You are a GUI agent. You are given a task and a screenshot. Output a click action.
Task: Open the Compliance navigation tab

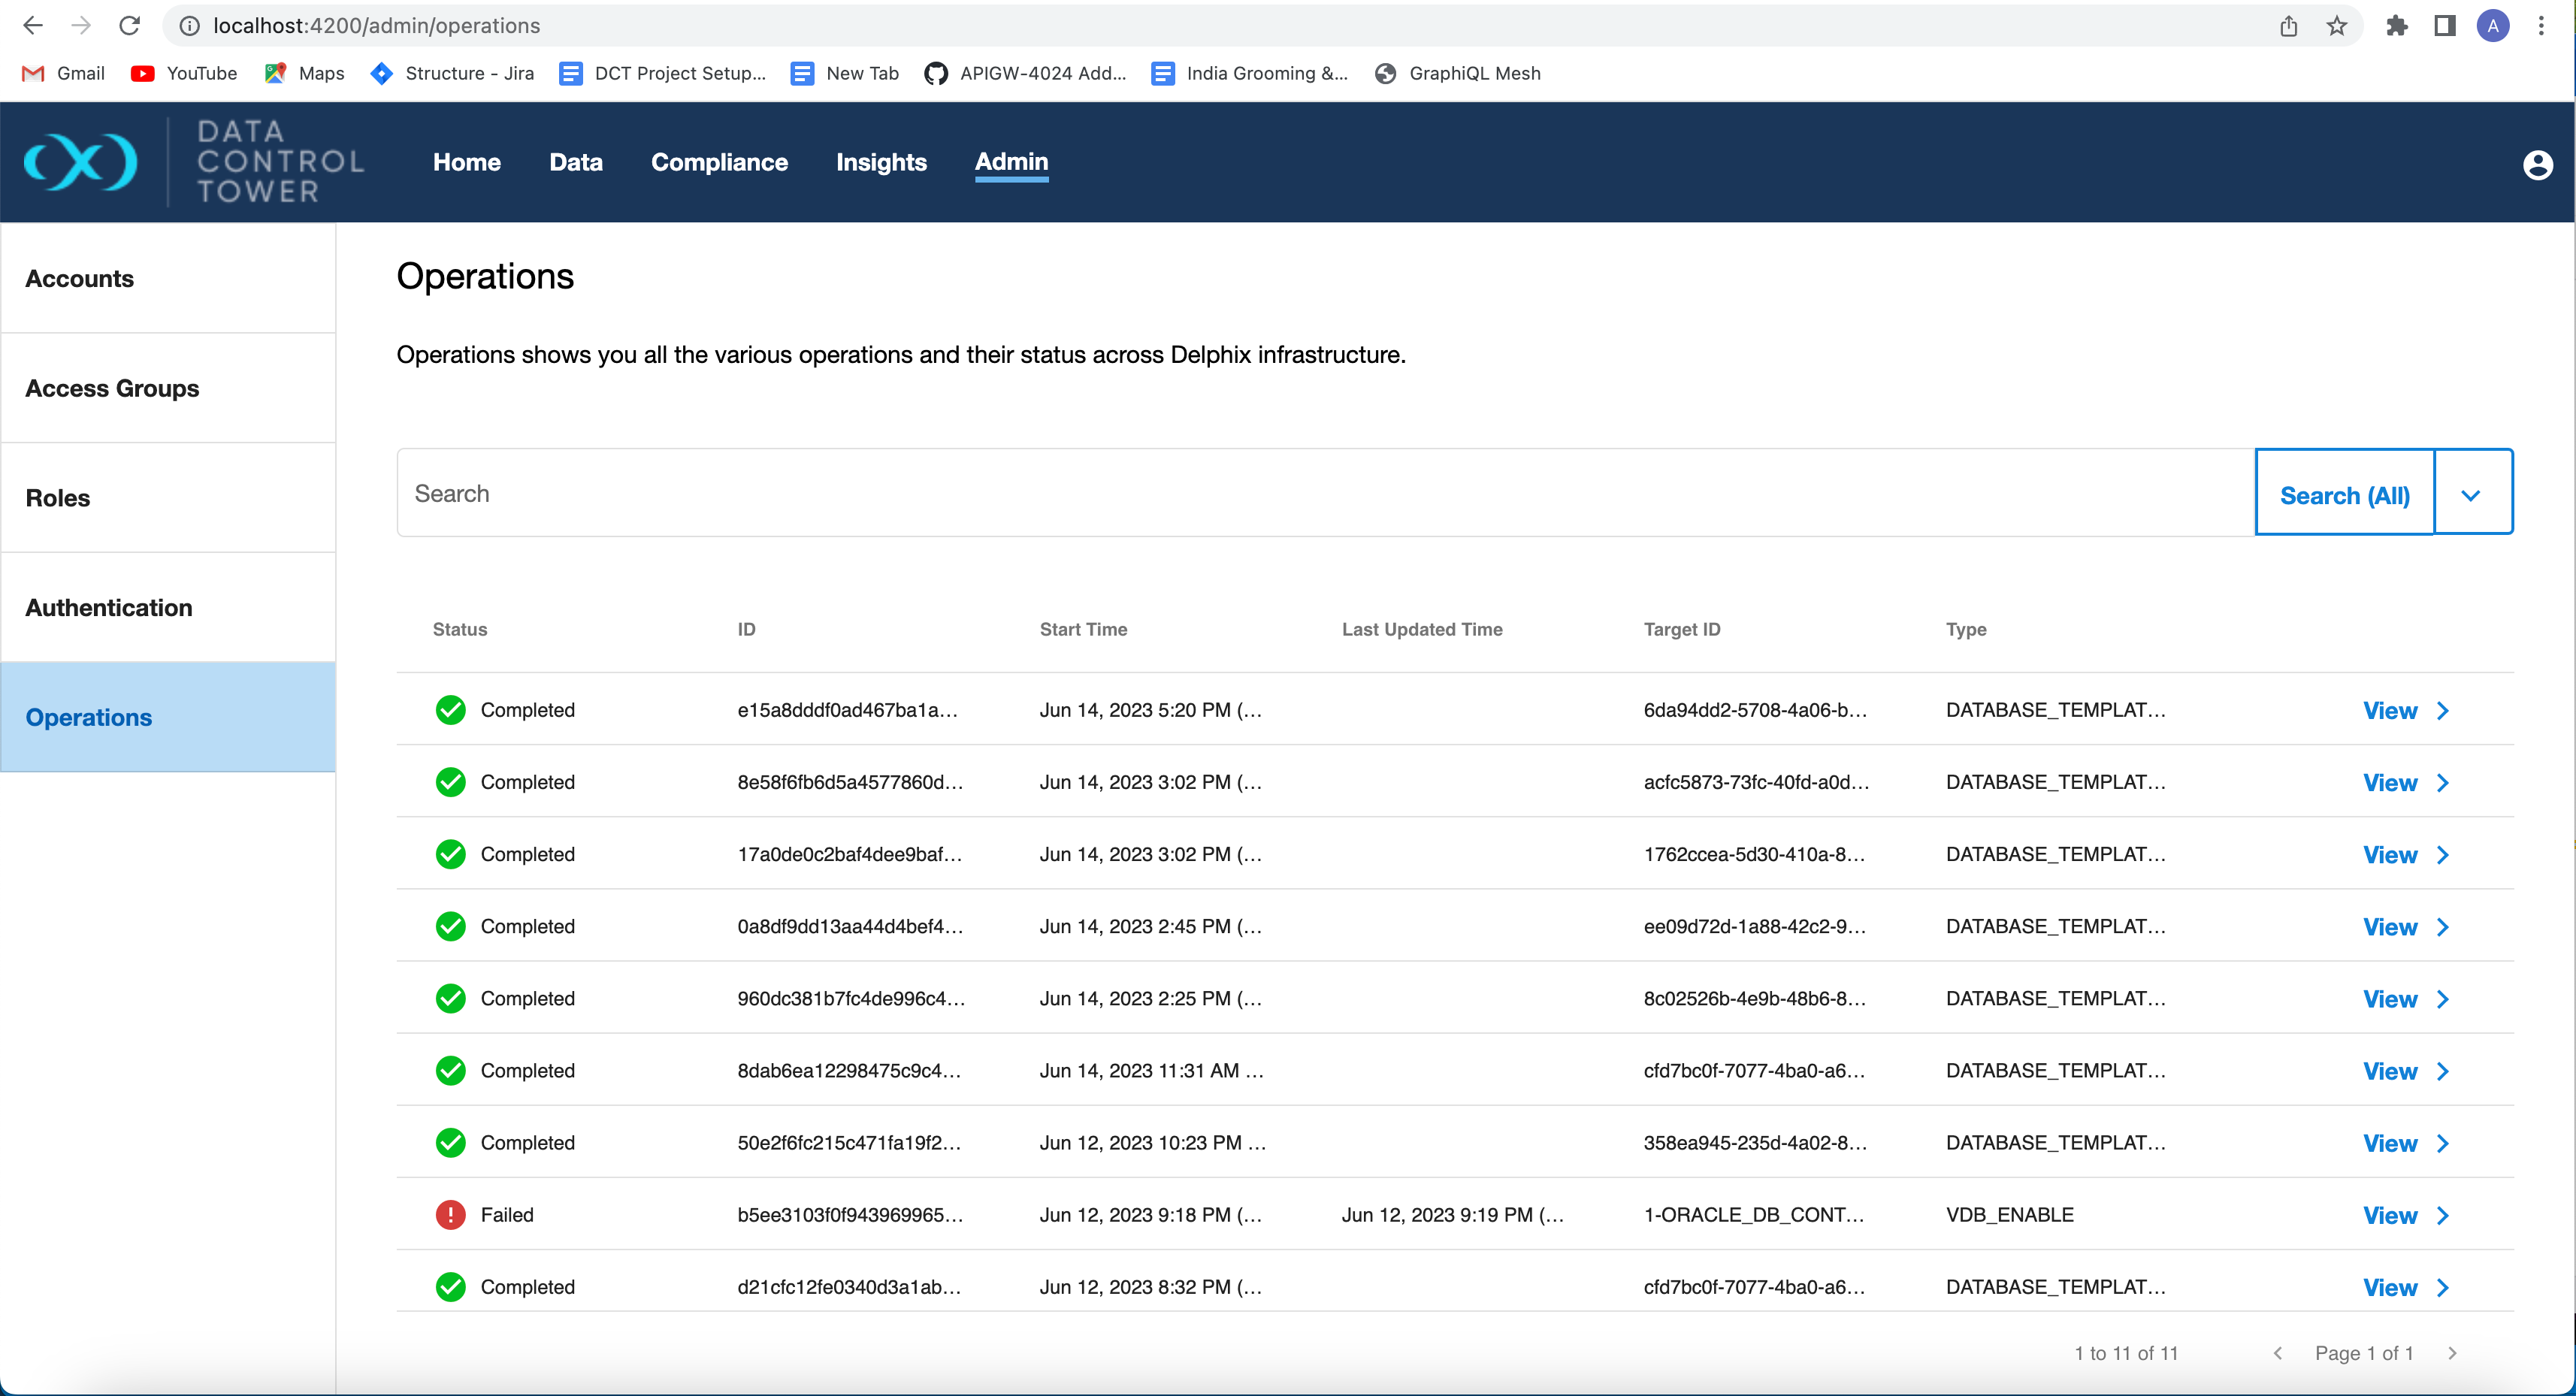point(719,162)
